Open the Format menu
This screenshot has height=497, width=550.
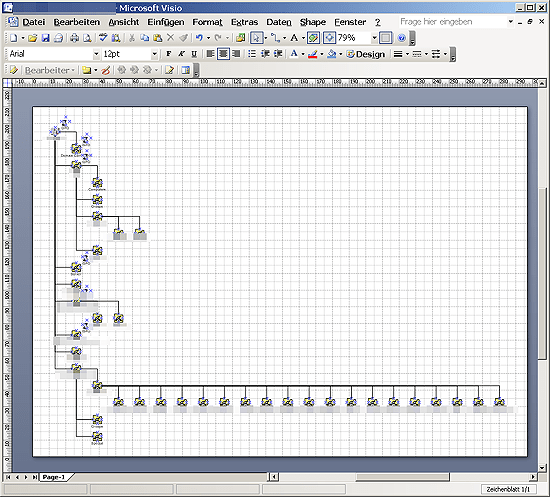[207, 22]
